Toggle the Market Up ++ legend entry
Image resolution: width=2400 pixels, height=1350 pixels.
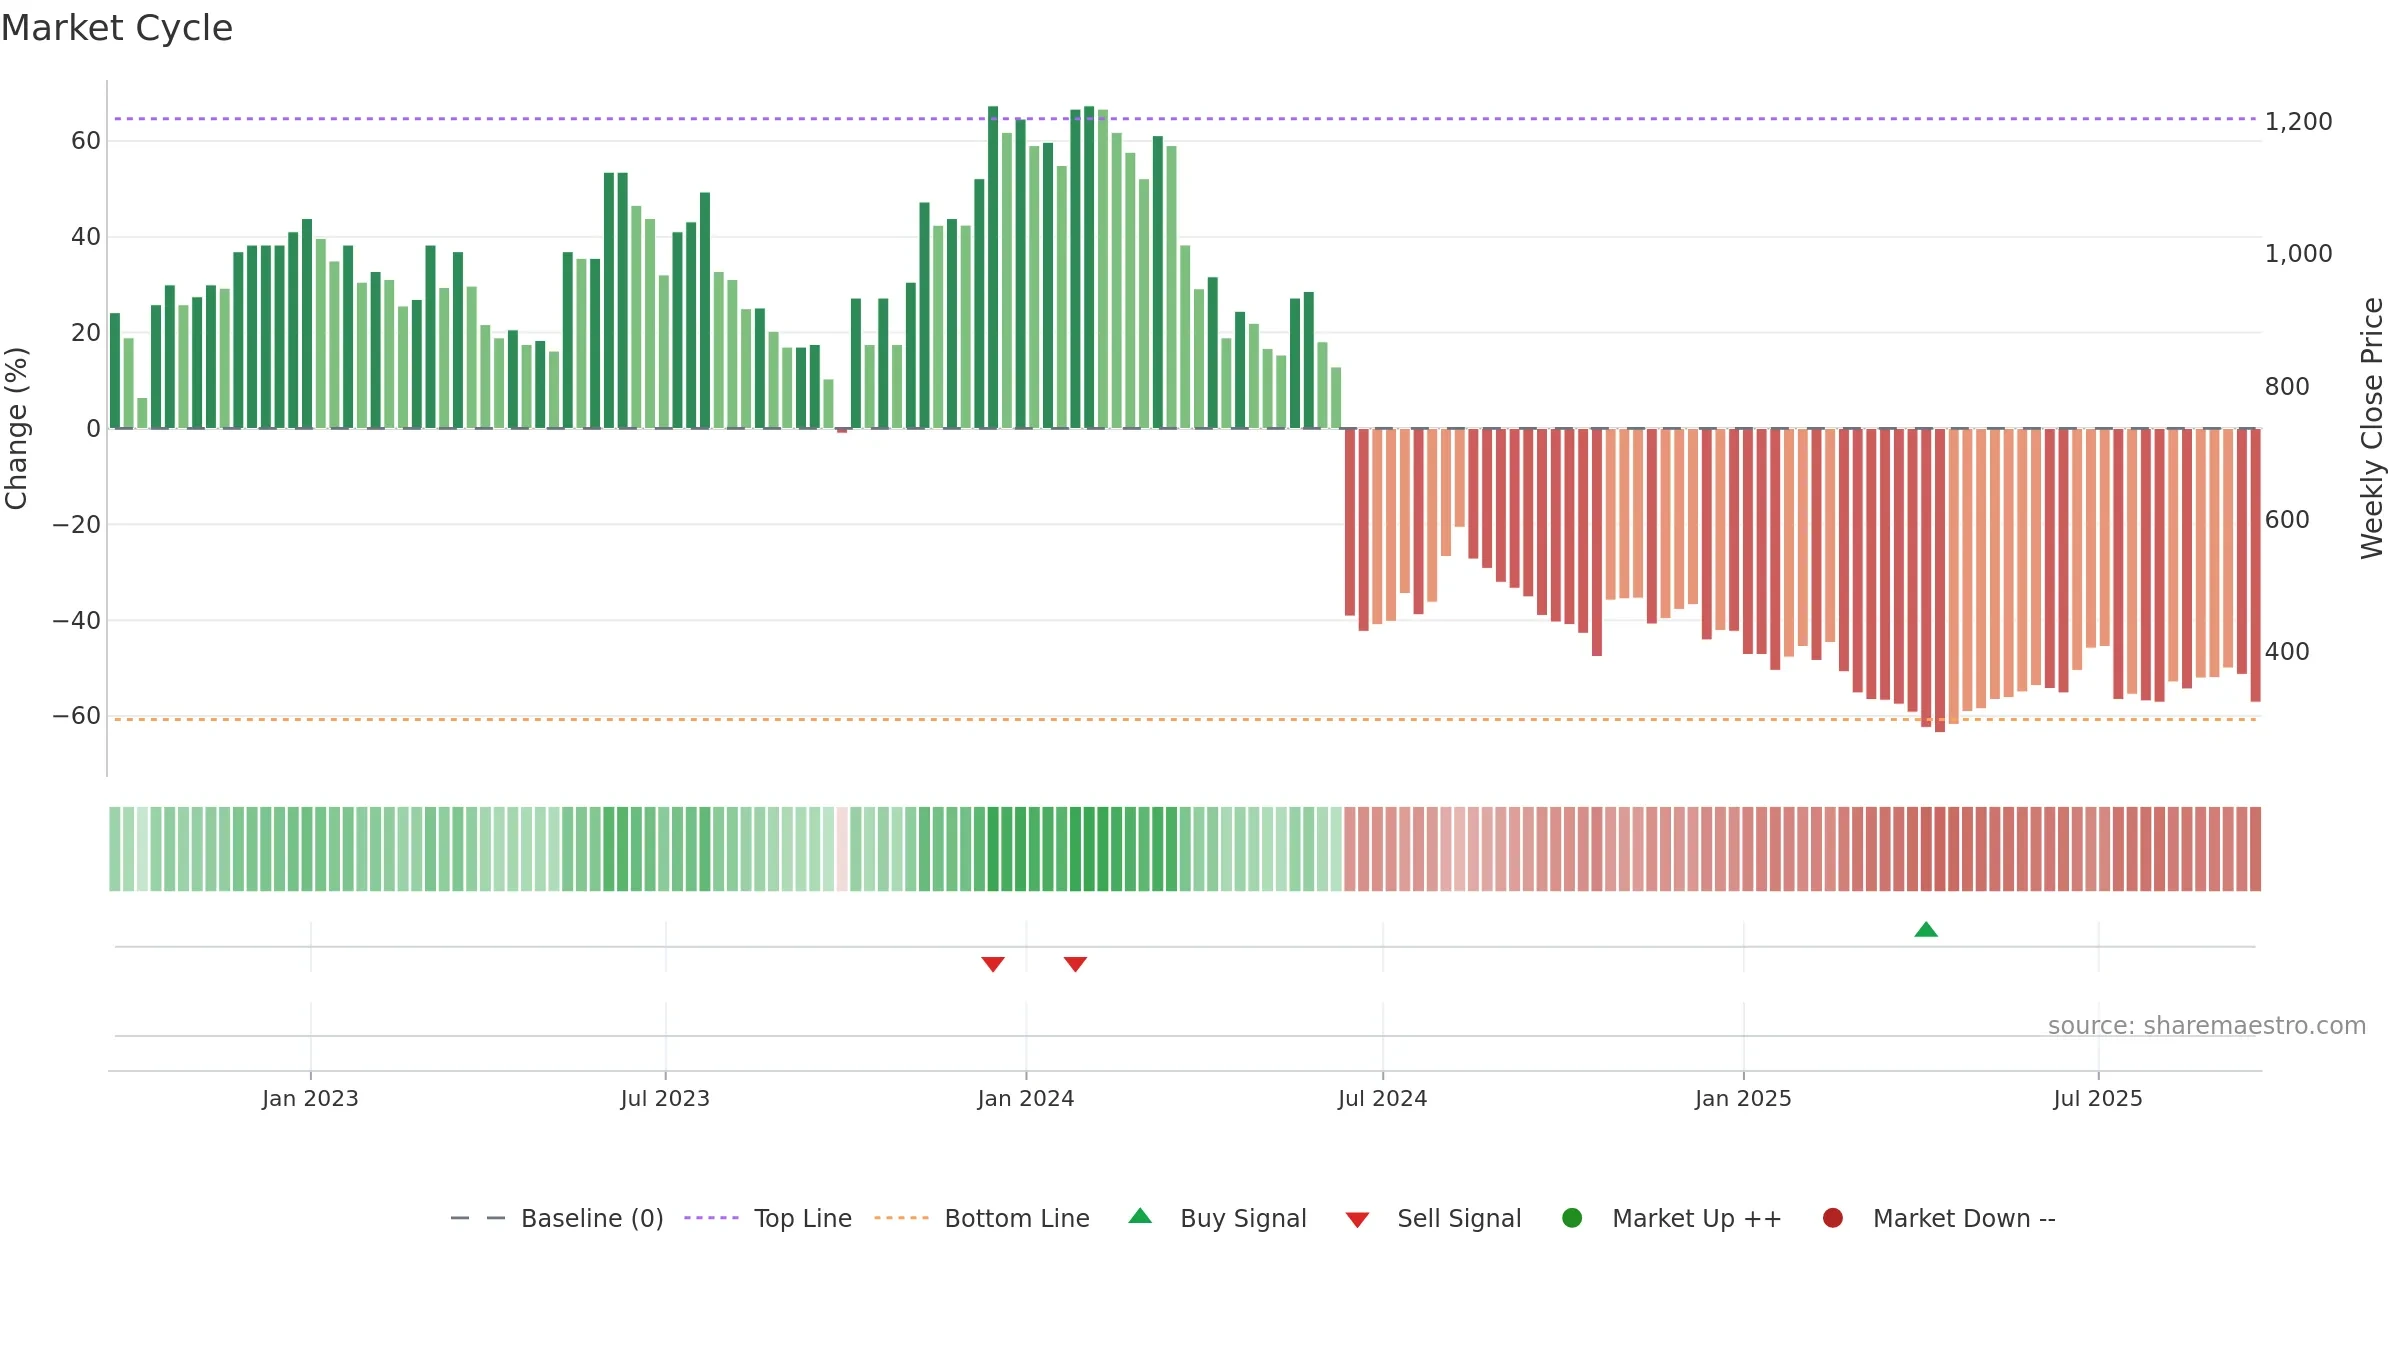(1671, 1218)
